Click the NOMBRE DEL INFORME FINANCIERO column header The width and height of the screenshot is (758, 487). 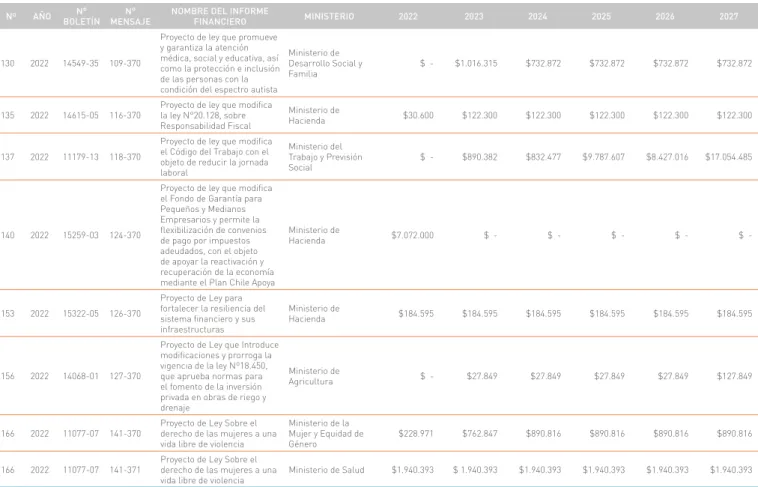(x=220, y=16)
